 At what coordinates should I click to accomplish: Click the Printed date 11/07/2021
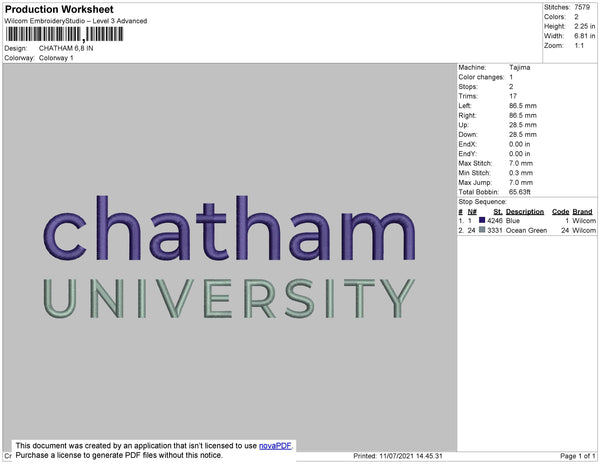(397, 456)
